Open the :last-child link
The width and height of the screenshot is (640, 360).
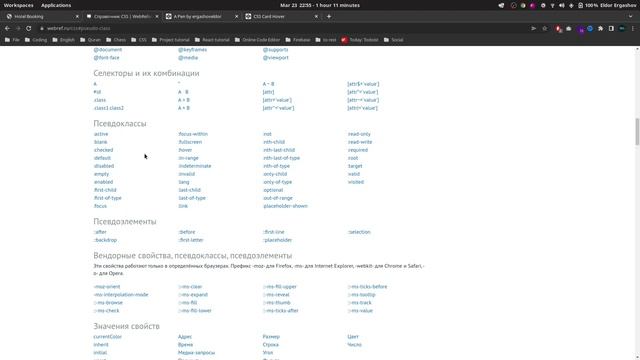point(189,190)
